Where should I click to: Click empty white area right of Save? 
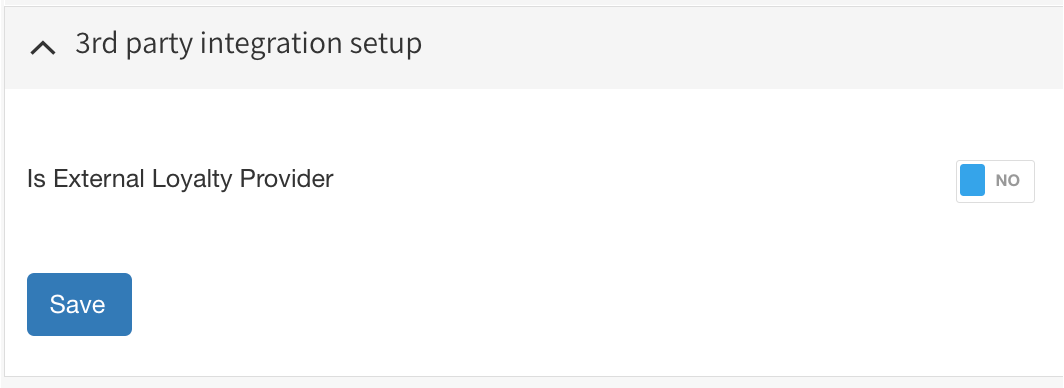[x=543, y=305]
